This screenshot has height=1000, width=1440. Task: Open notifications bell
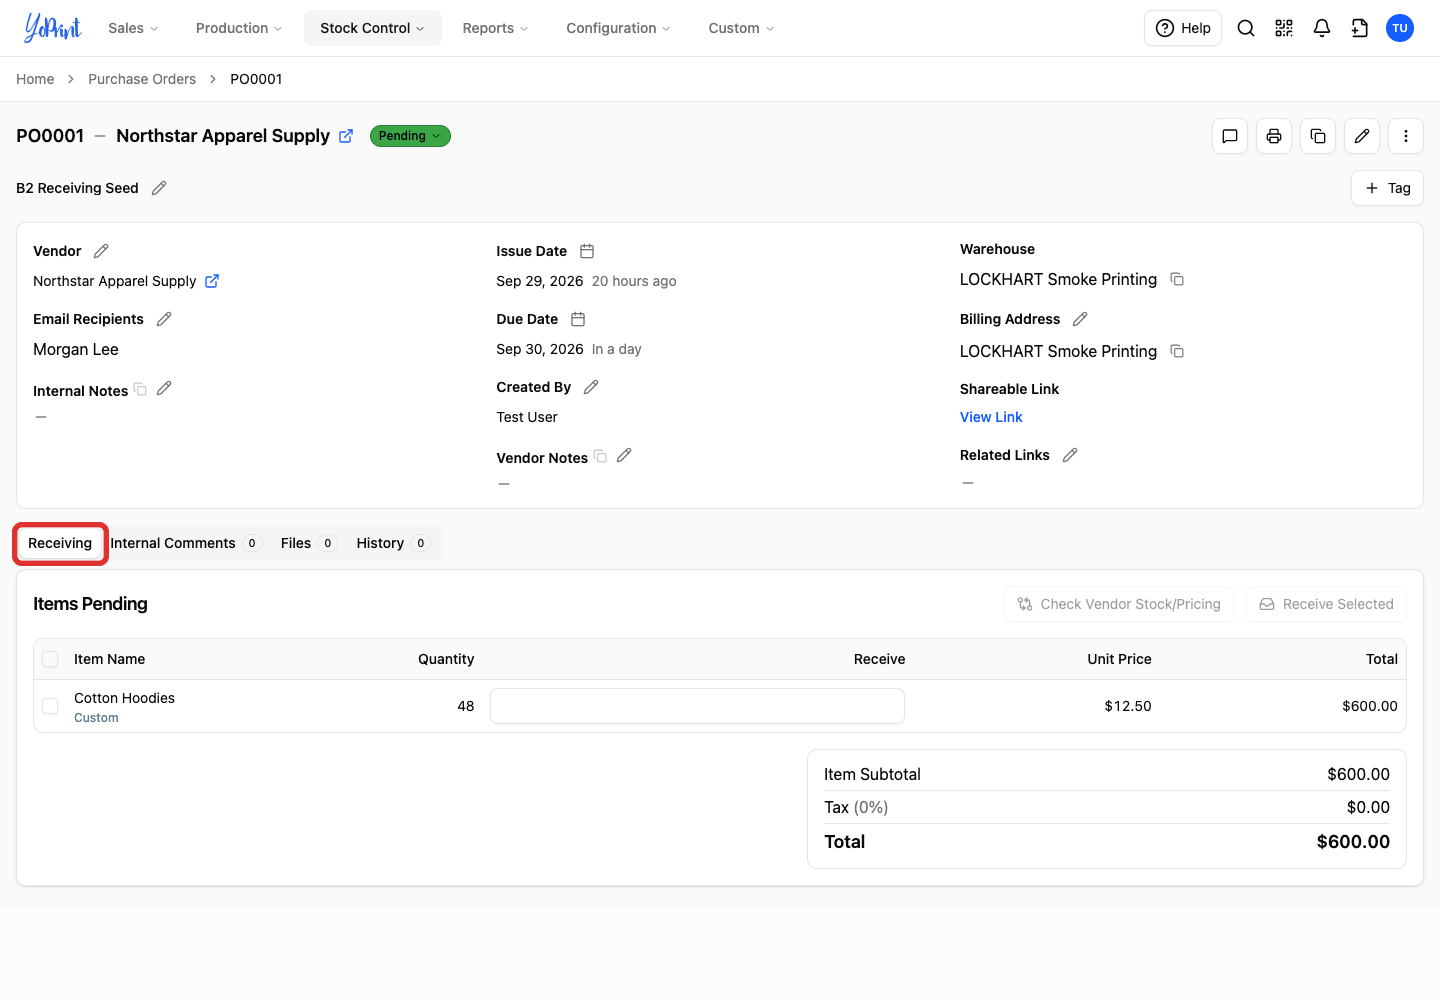[1322, 28]
